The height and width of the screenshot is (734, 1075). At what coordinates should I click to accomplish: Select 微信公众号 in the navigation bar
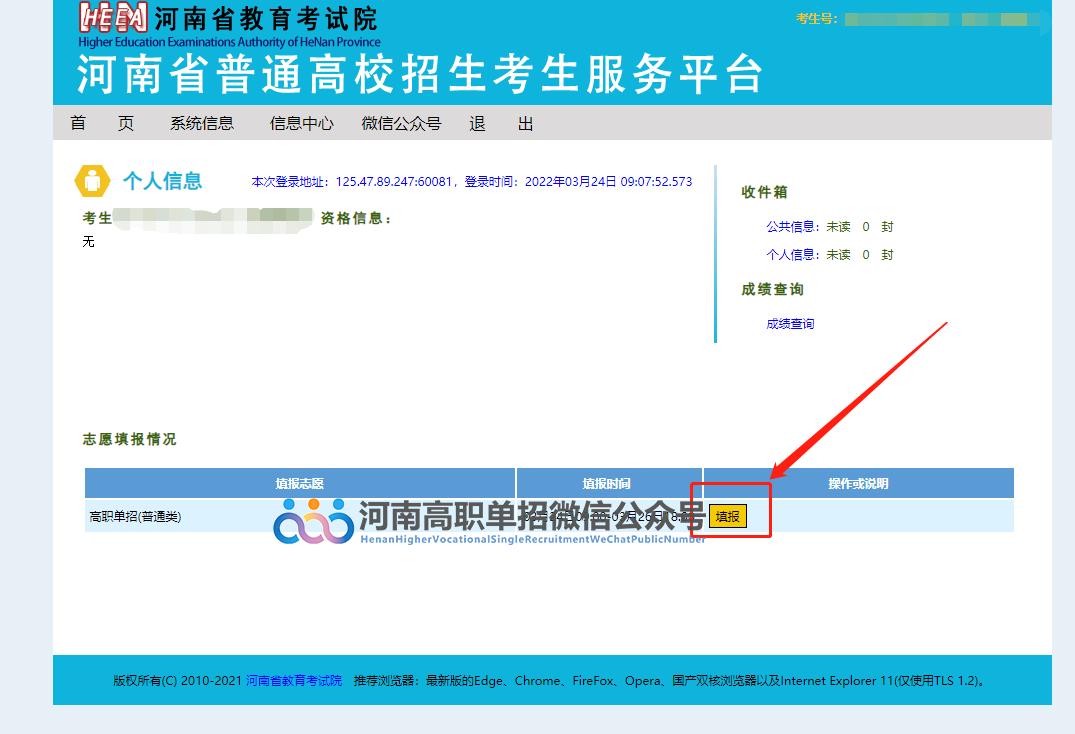(399, 123)
